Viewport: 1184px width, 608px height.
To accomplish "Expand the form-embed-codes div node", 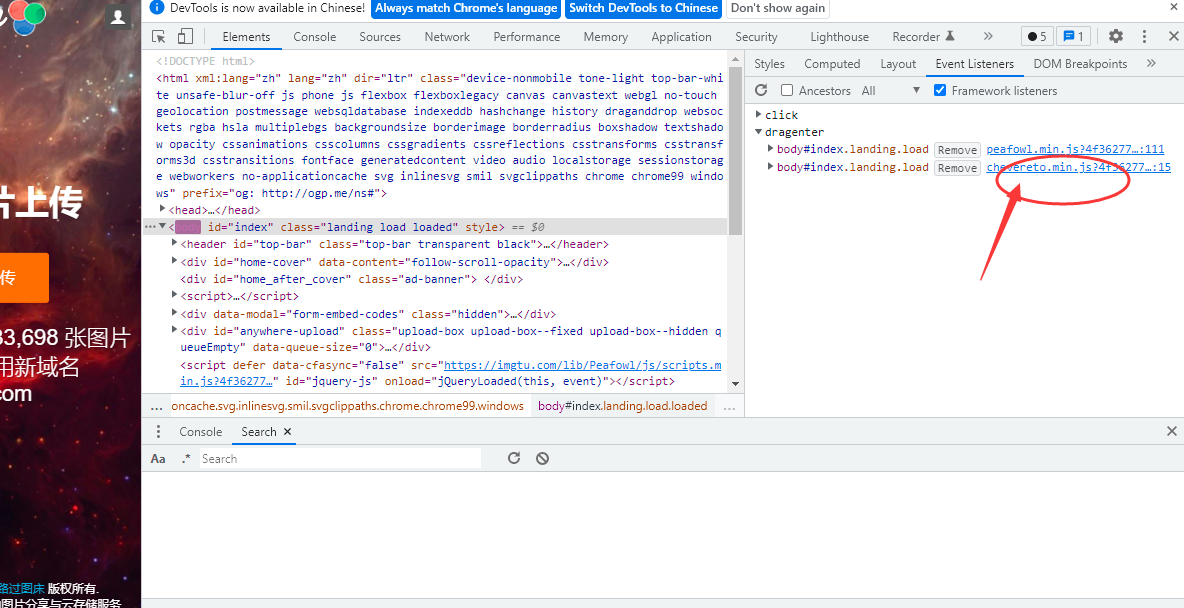I will [175, 313].
